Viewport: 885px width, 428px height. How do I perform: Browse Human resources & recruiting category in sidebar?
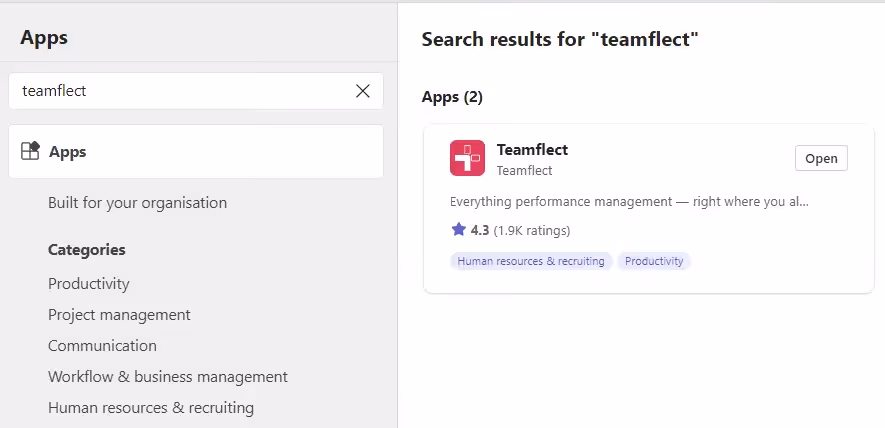pyautogui.click(x=151, y=408)
